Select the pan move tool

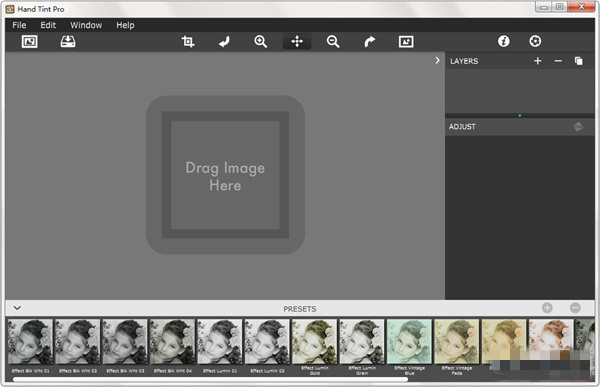click(297, 41)
